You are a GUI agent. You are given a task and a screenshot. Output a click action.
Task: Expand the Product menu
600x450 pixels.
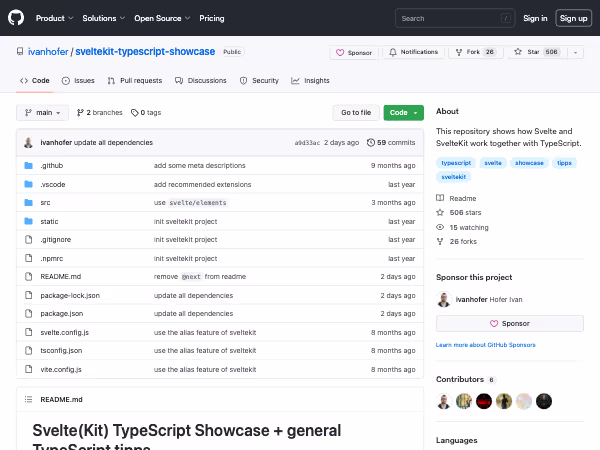(x=54, y=18)
